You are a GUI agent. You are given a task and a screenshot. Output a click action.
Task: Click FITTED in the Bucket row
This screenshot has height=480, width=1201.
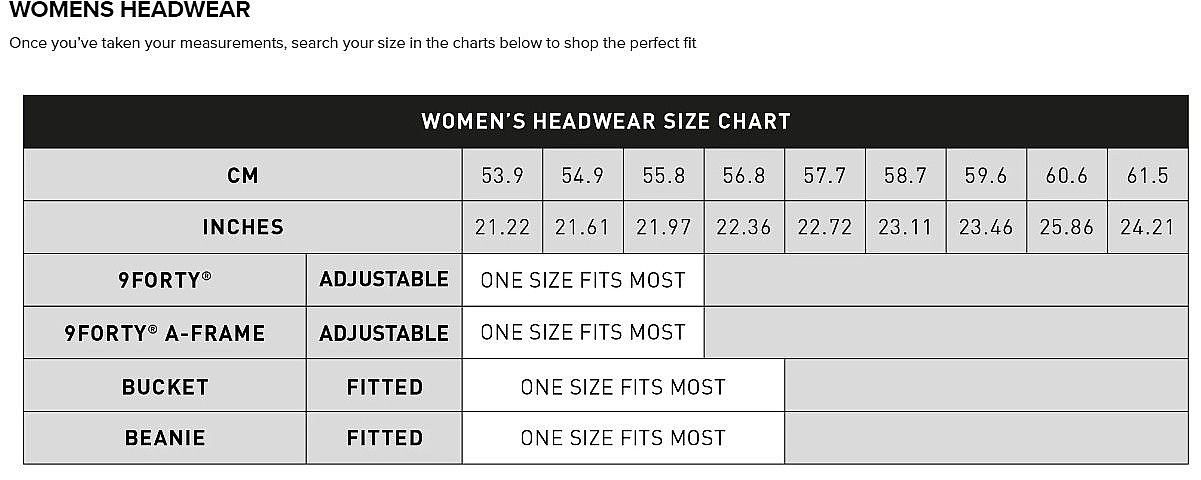click(385, 386)
